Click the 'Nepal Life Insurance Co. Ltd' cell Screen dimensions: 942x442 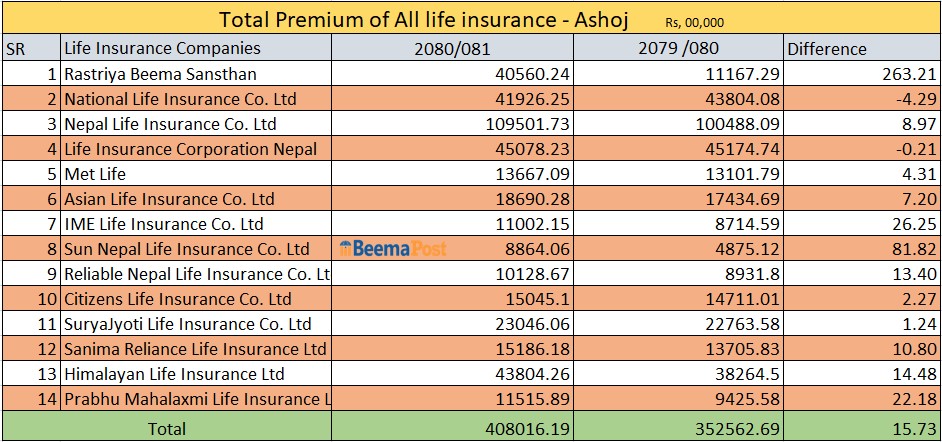point(170,124)
